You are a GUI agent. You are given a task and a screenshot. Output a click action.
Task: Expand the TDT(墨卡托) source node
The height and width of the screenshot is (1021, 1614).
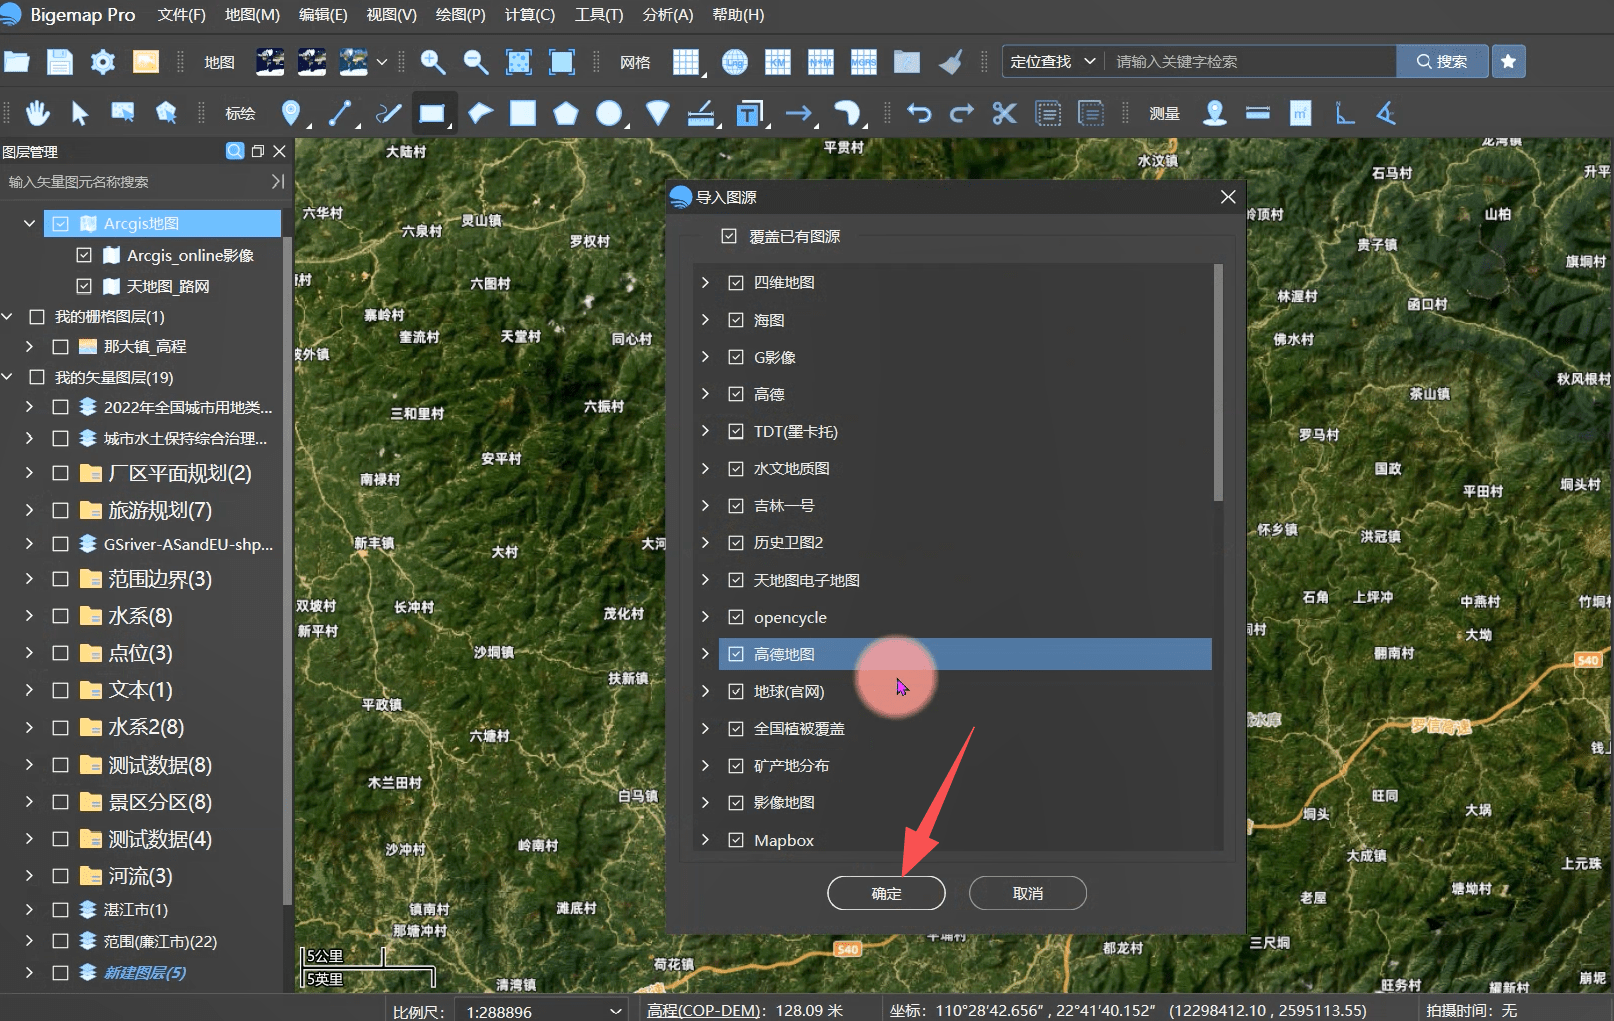705,431
